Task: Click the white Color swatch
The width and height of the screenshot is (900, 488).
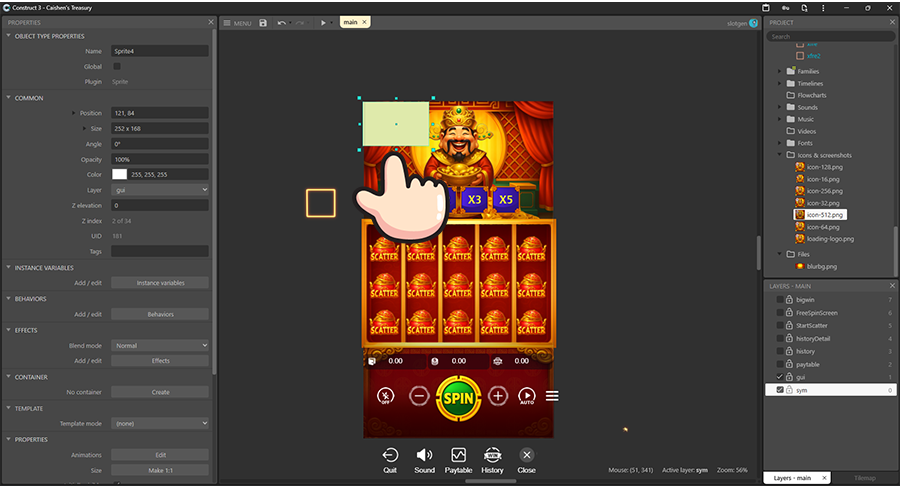Action: coord(119,175)
